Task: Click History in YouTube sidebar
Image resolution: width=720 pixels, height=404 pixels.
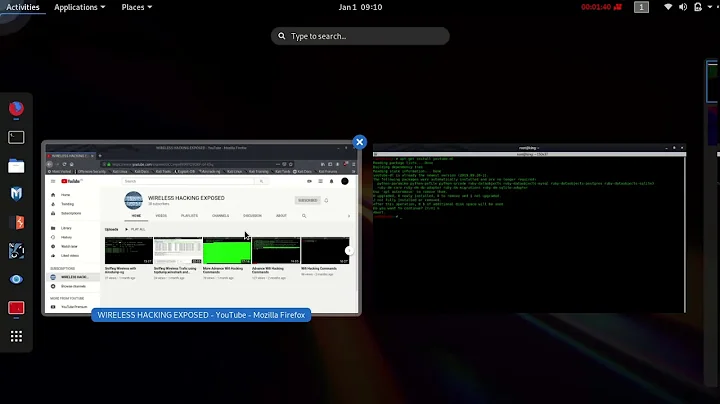Action: (x=66, y=237)
